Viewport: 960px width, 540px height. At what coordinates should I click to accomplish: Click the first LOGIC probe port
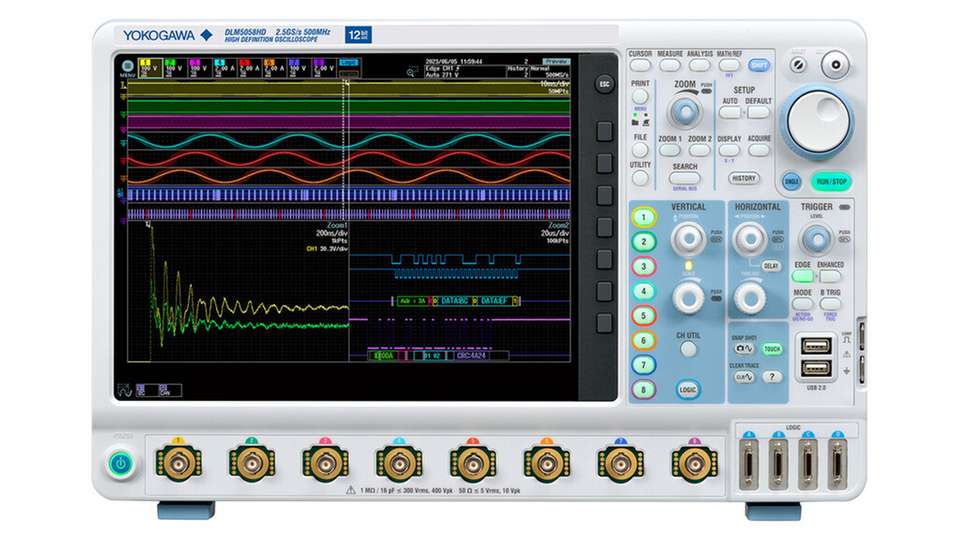click(748, 465)
